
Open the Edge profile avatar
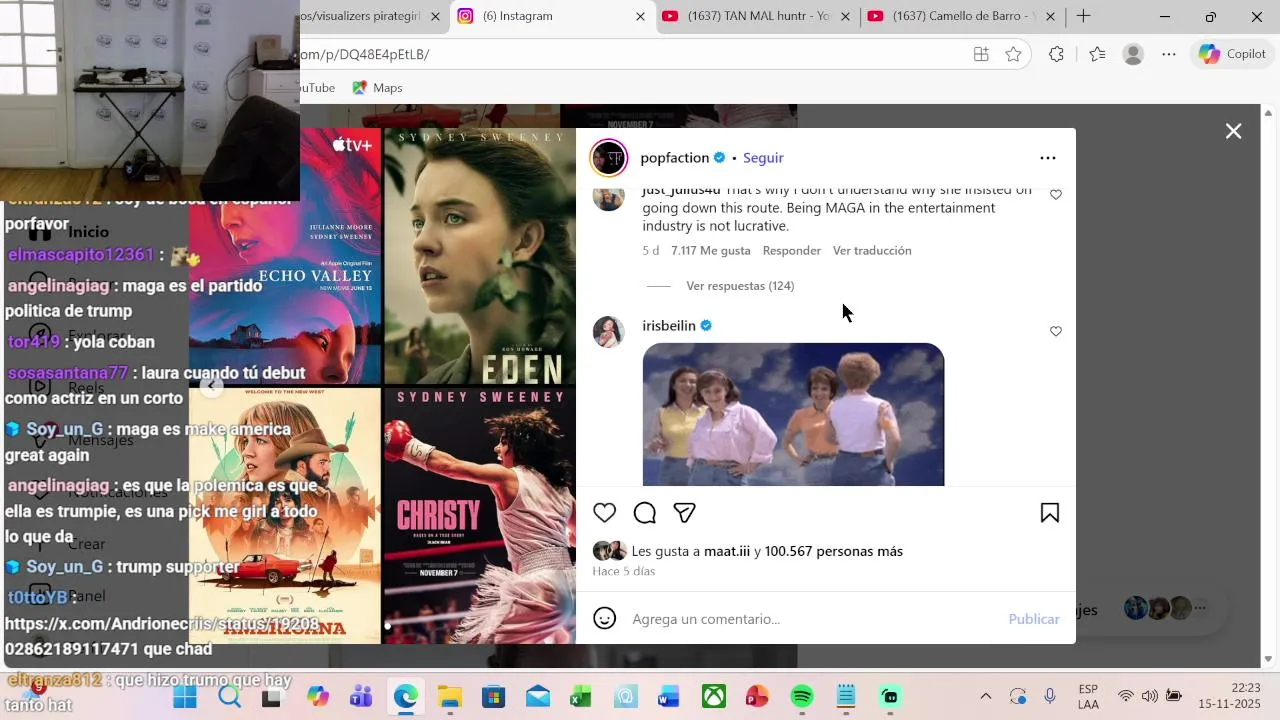[x=1133, y=54]
